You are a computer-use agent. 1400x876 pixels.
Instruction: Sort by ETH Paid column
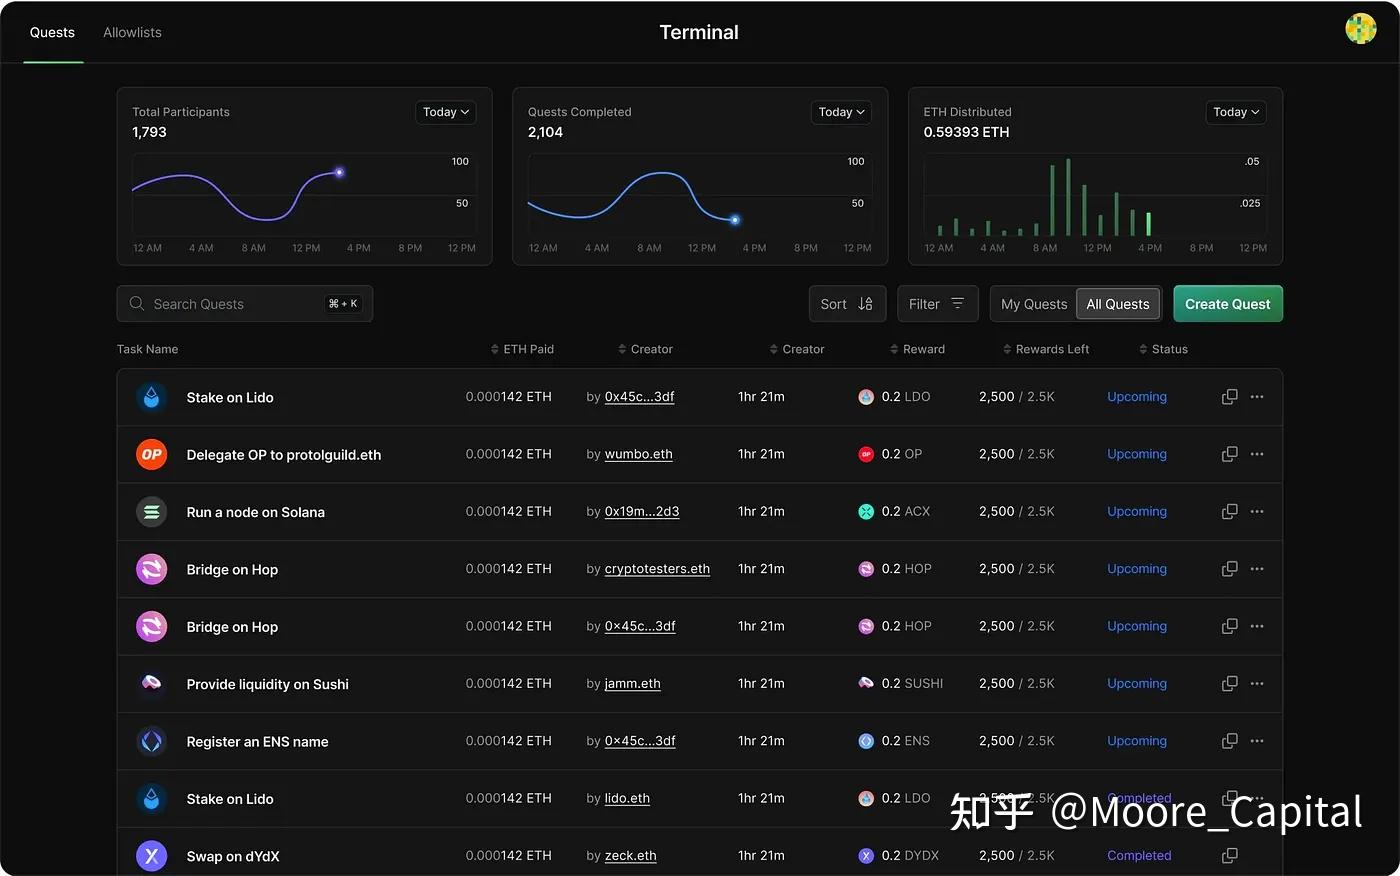[522, 349]
